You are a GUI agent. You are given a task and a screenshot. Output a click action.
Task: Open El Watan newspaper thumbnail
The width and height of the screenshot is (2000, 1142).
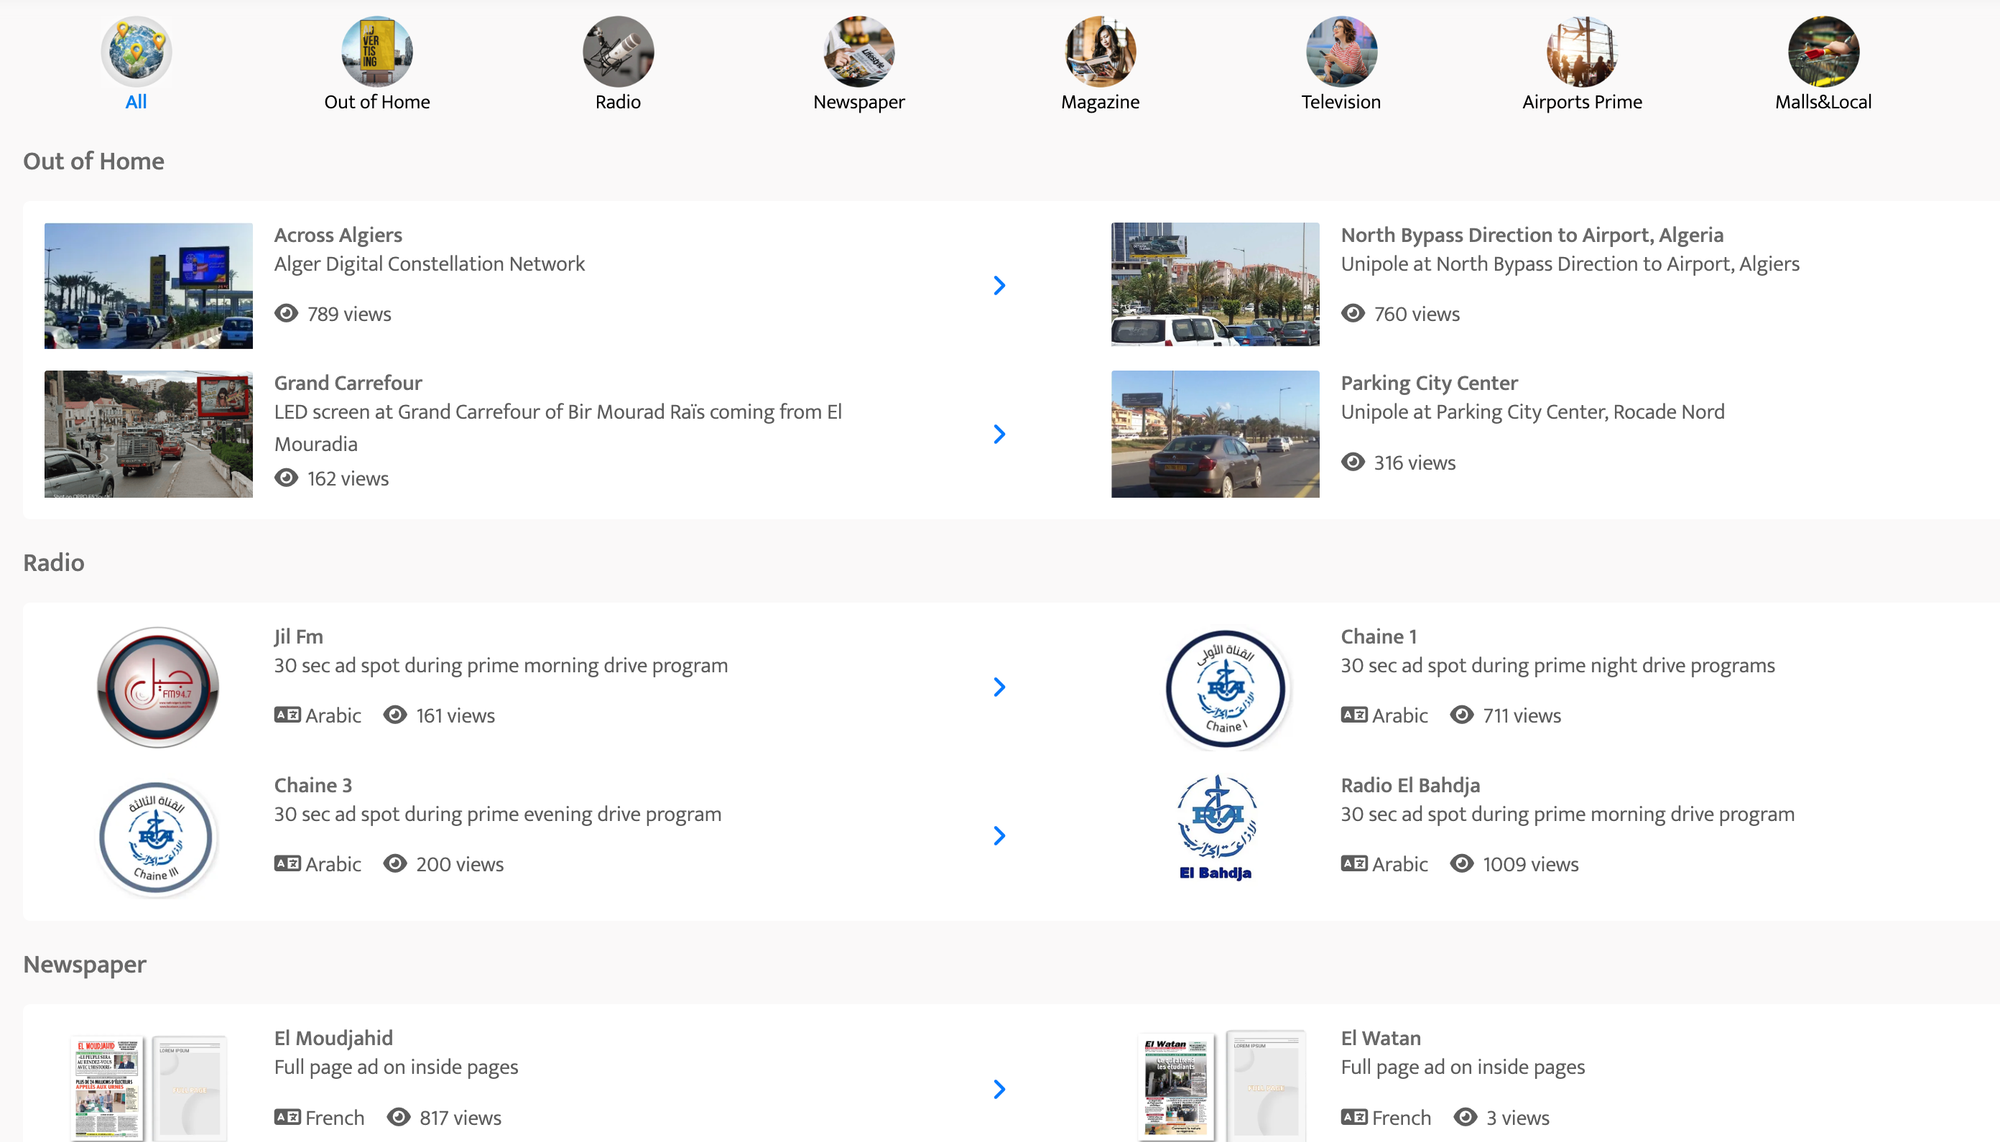point(1222,1086)
